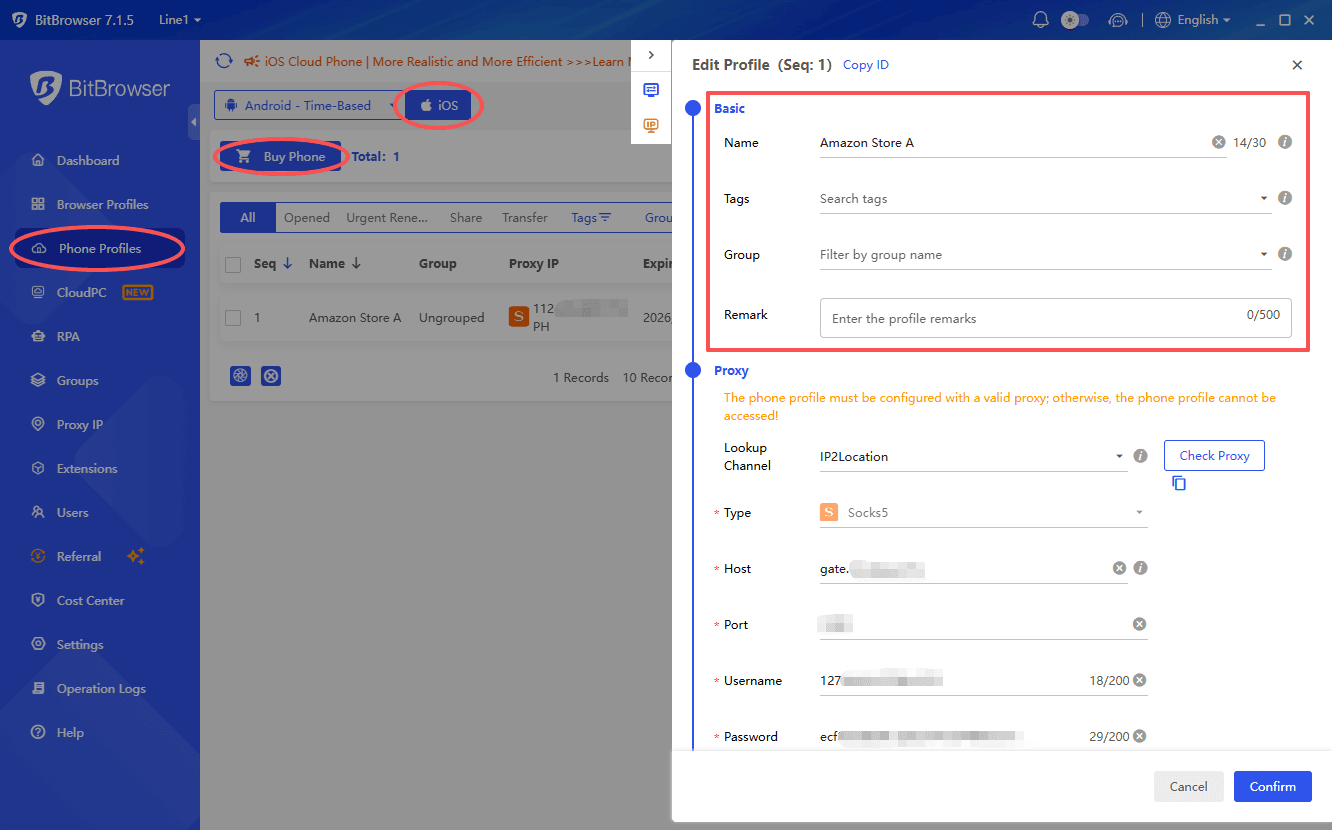Open the Tags search dropdown
This screenshot has height=830, width=1332.
pyautogui.click(x=1045, y=199)
